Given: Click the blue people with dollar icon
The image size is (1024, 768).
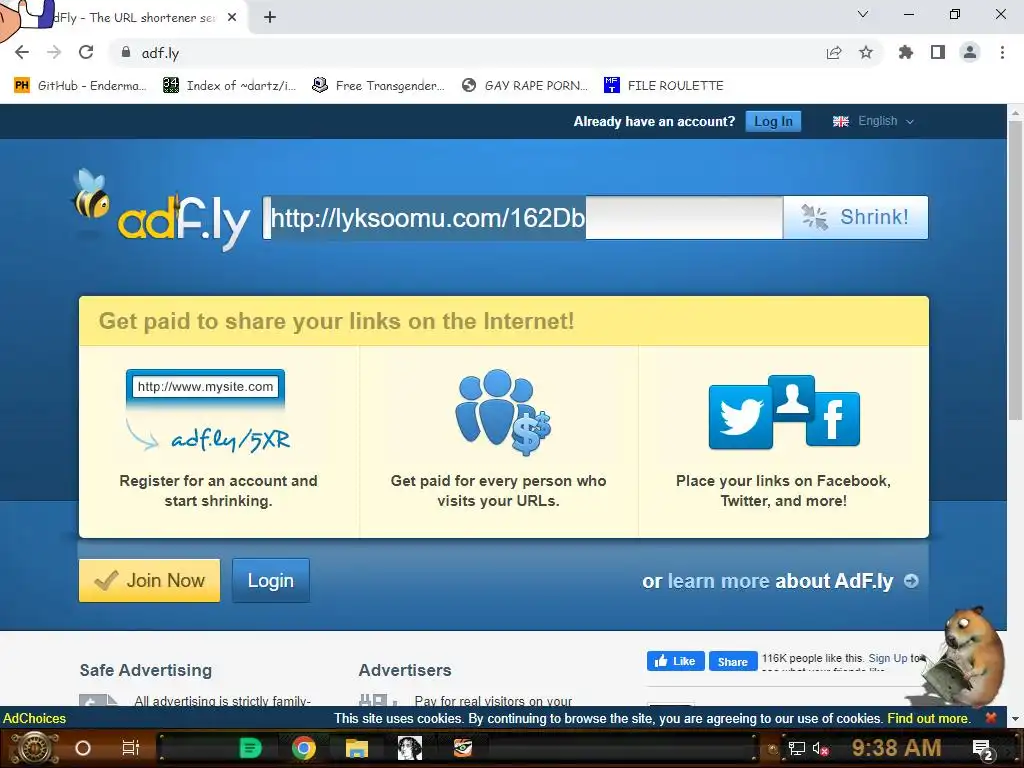Looking at the screenshot, I should click(x=502, y=411).
